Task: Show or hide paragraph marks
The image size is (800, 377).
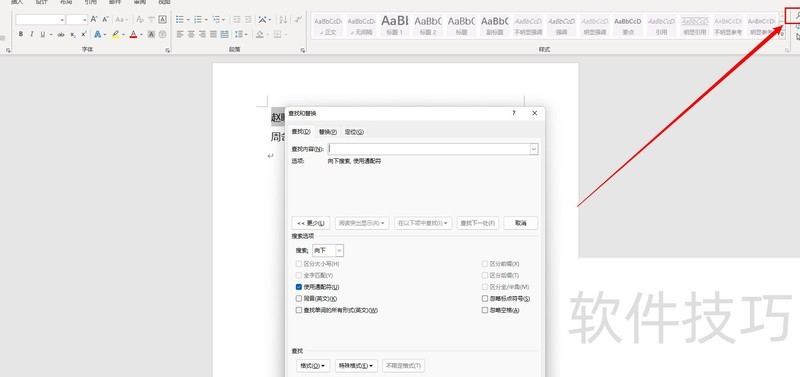Action: (299, 19)
